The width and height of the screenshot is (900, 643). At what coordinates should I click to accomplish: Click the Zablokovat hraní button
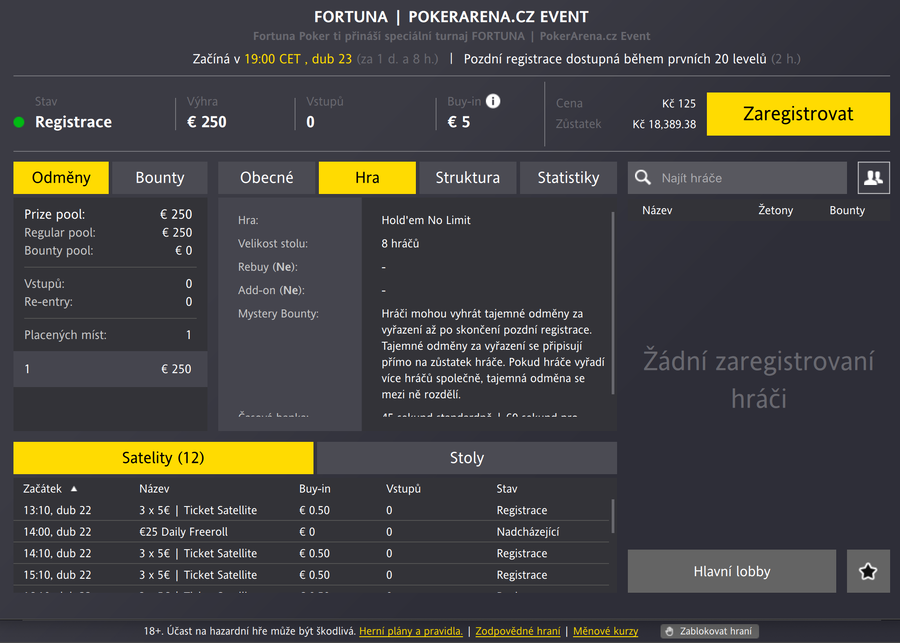tap(709, 632)
